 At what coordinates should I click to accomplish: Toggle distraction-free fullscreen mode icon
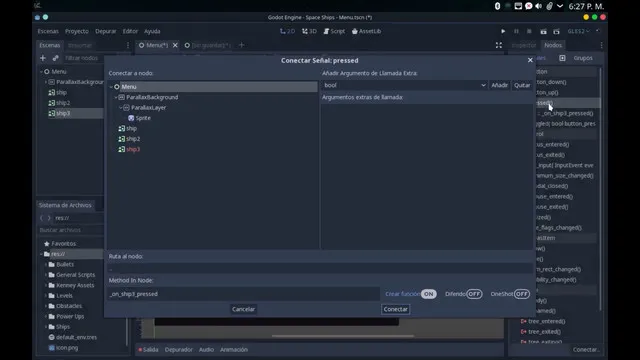[x=499, y=45]
